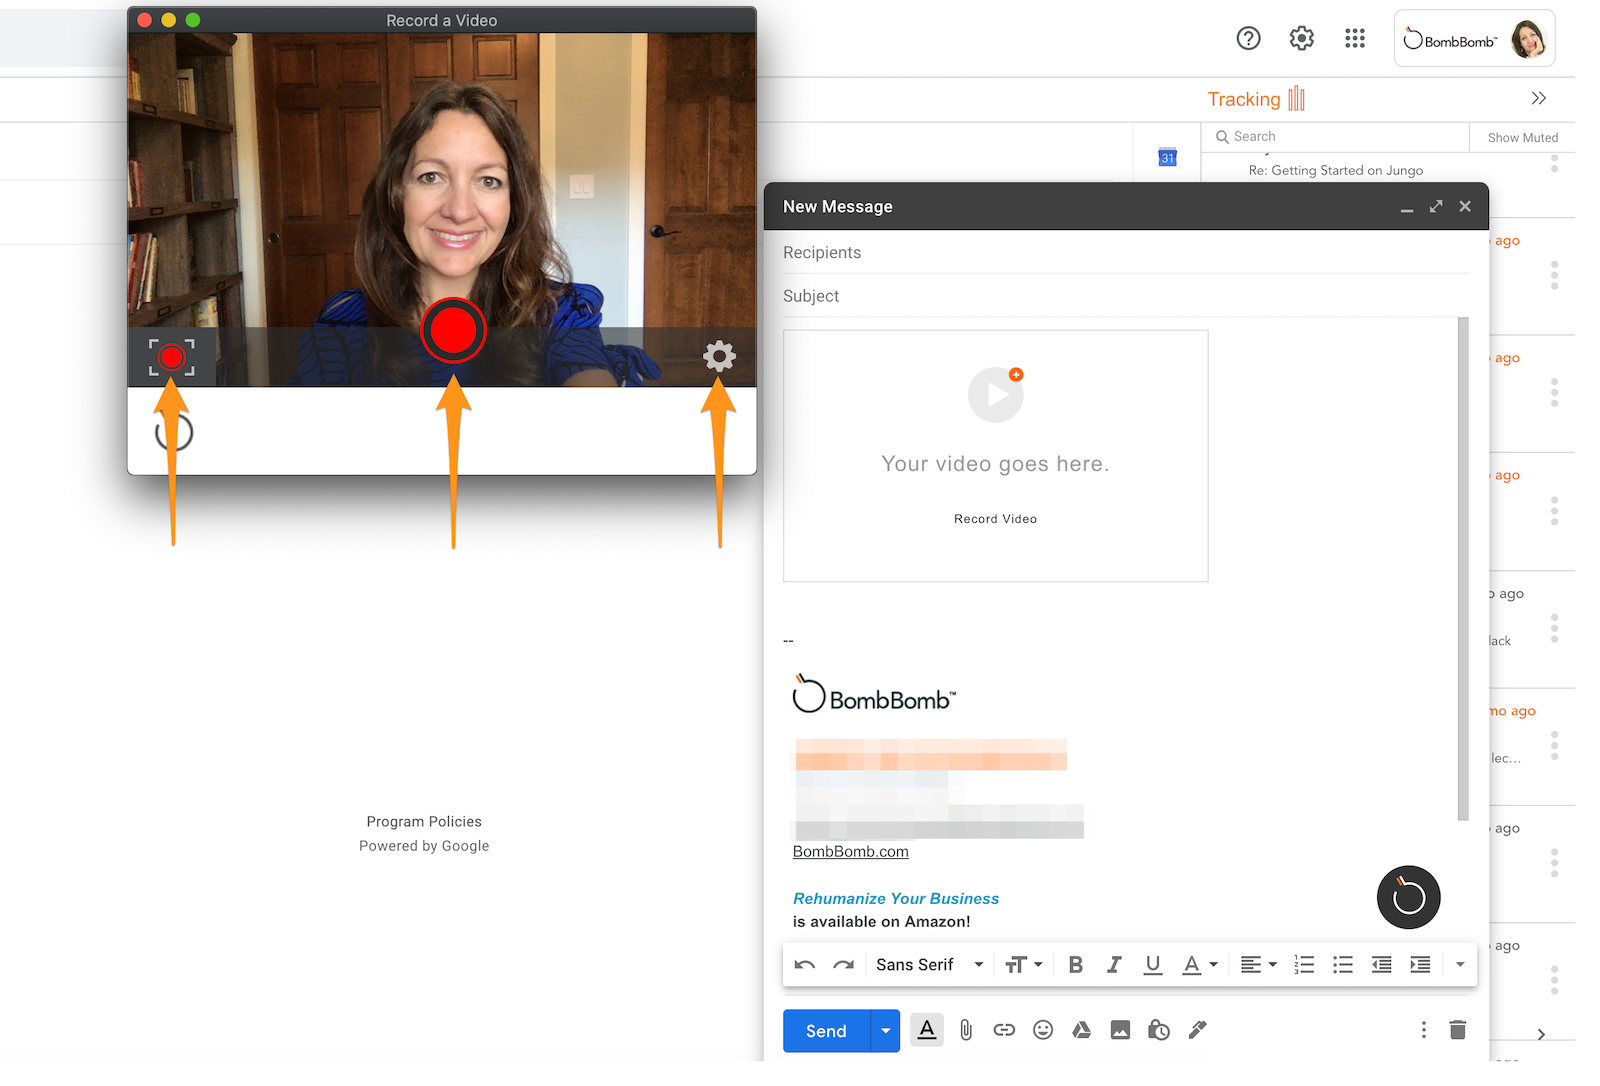The width and height of the screenshot is (1600, 1086).
Task: Click the Tracking Search field
Action: click(1335, 137)
